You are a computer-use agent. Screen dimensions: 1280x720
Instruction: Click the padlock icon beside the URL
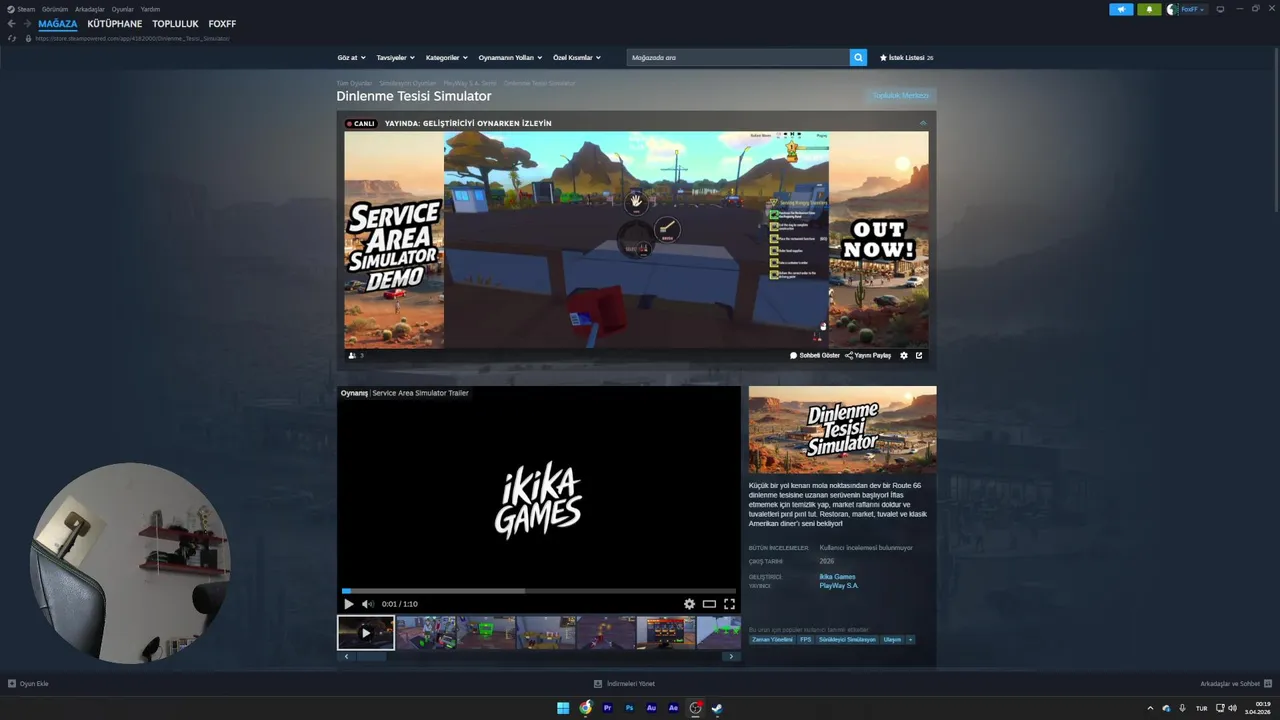[x=28, y=38]
